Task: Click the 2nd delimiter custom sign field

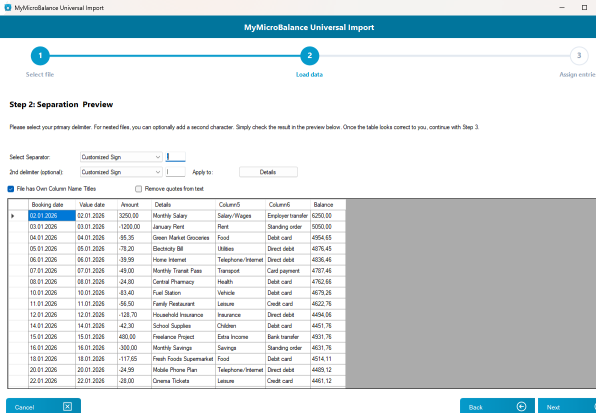Action: (176, 172)
